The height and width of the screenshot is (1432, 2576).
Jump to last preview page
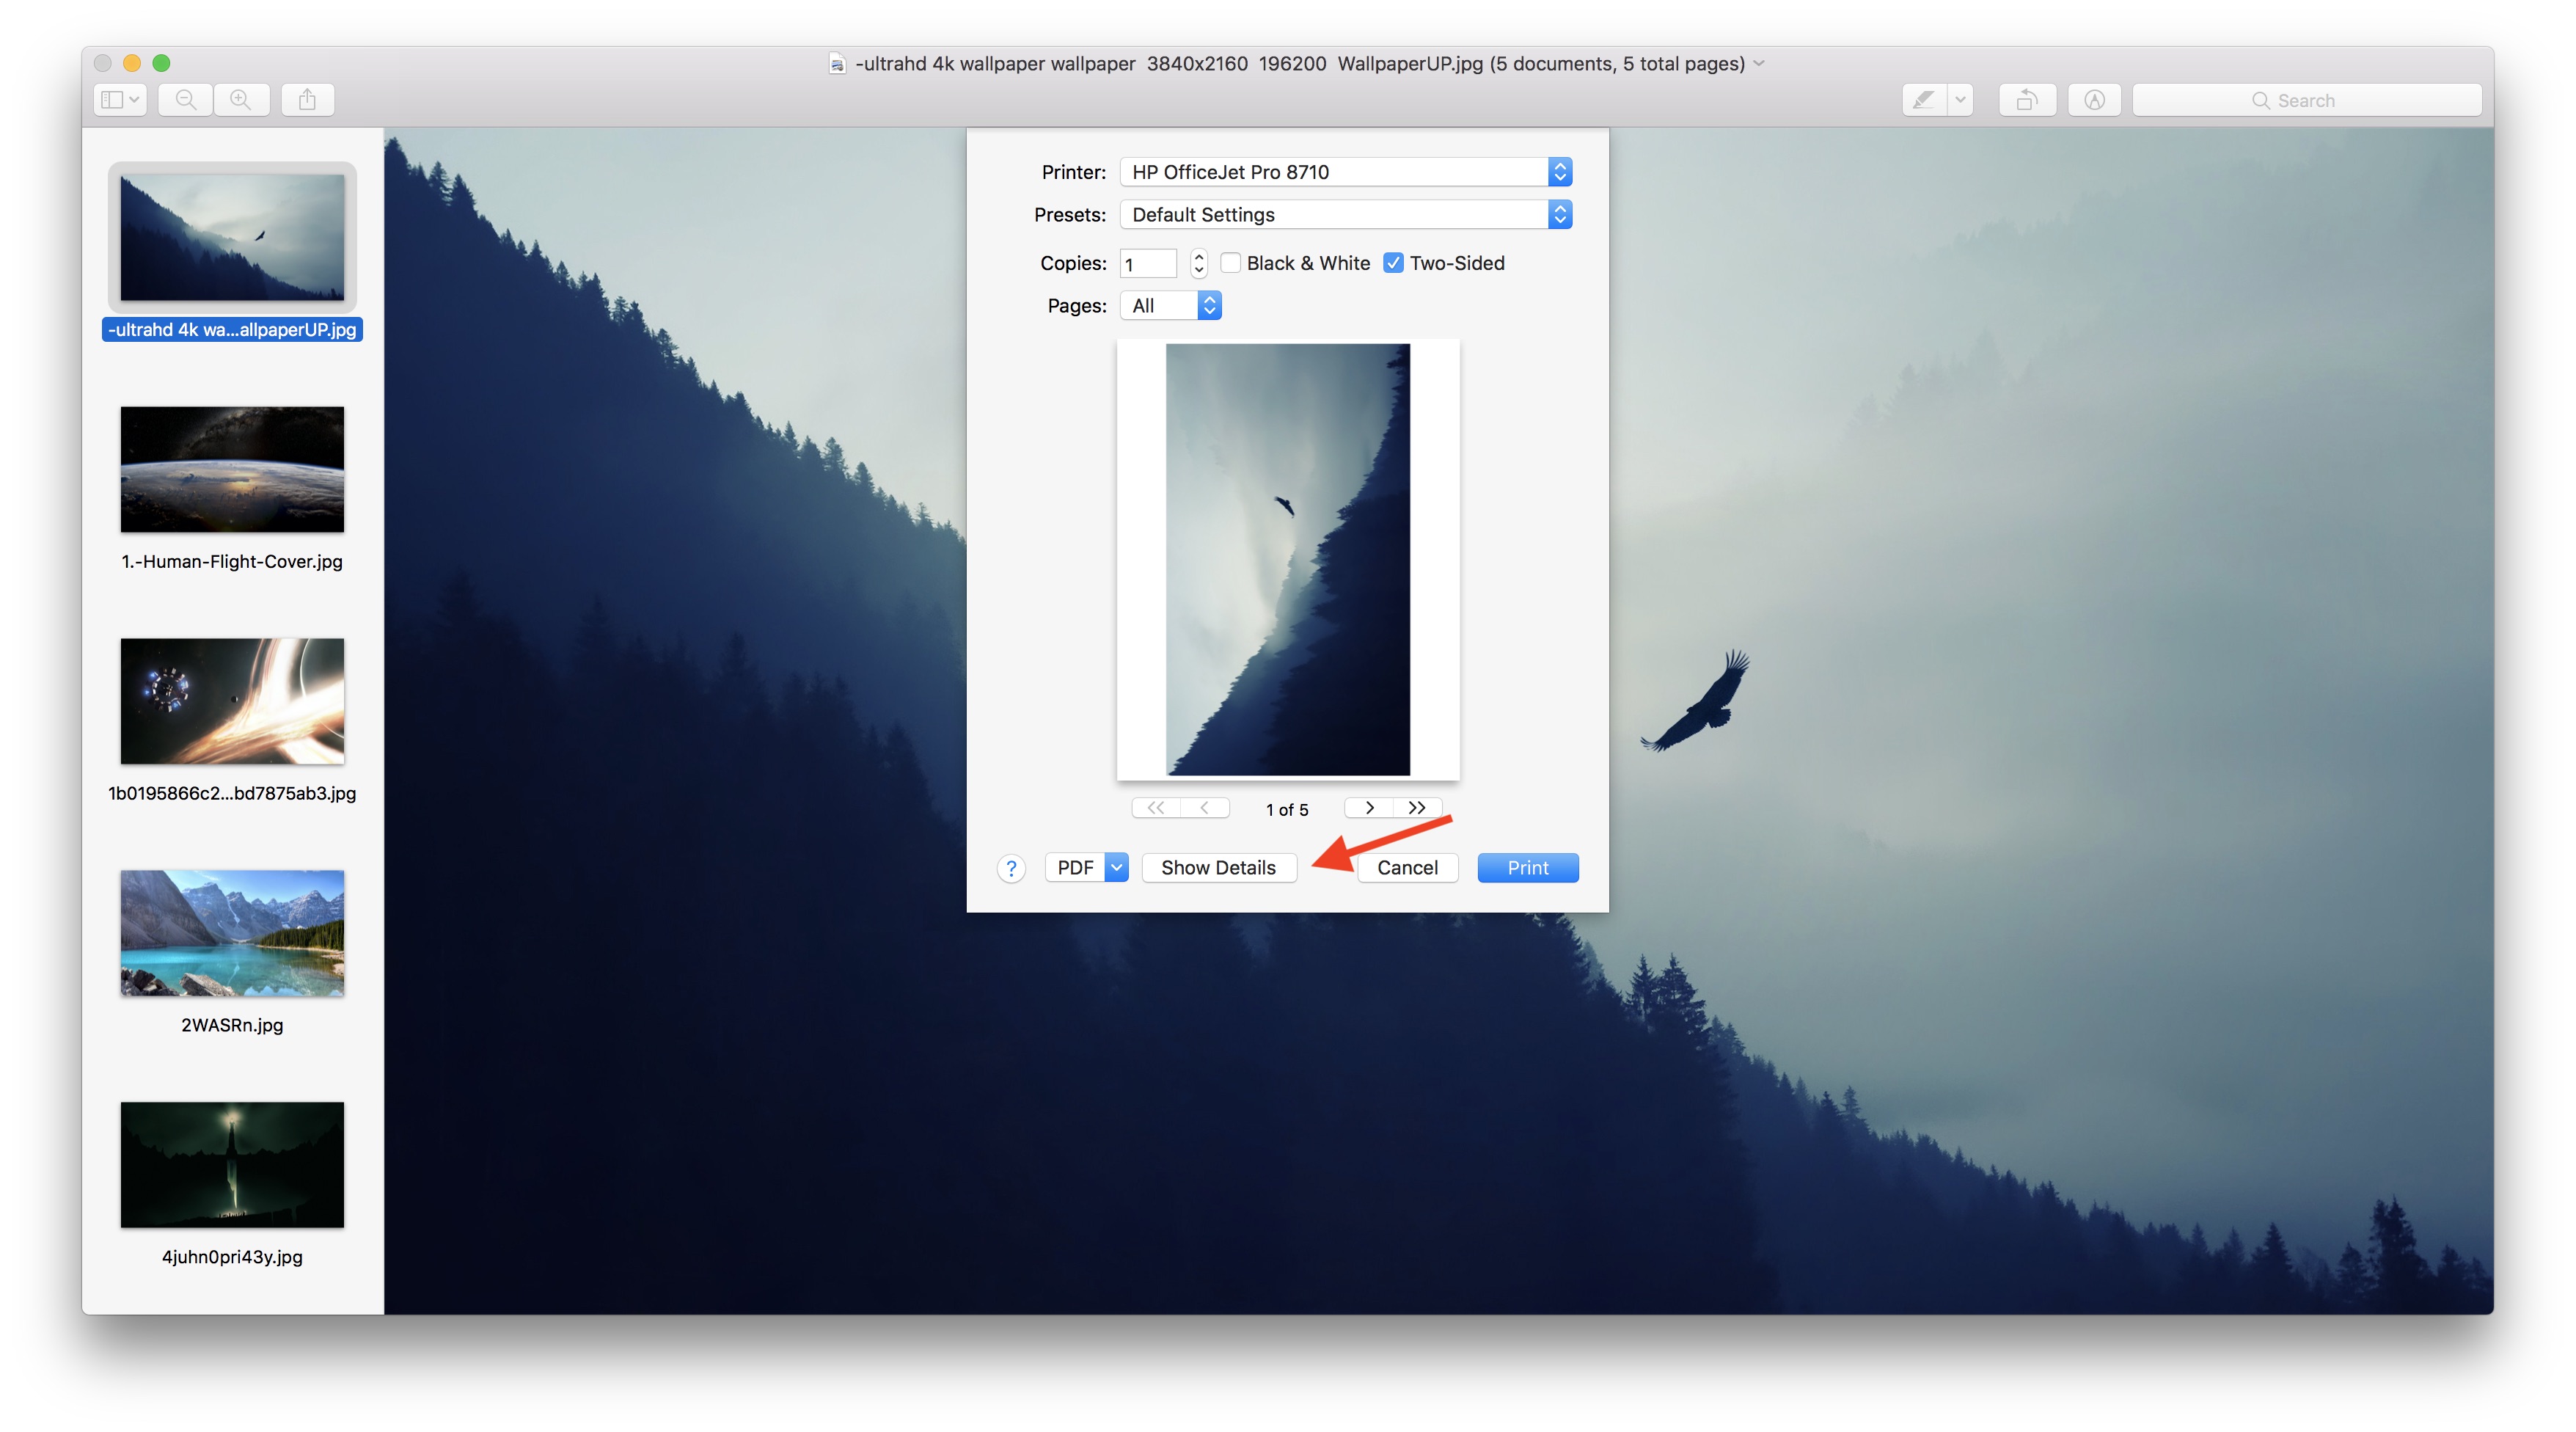pyautogui.click(x=1417, y=808)
